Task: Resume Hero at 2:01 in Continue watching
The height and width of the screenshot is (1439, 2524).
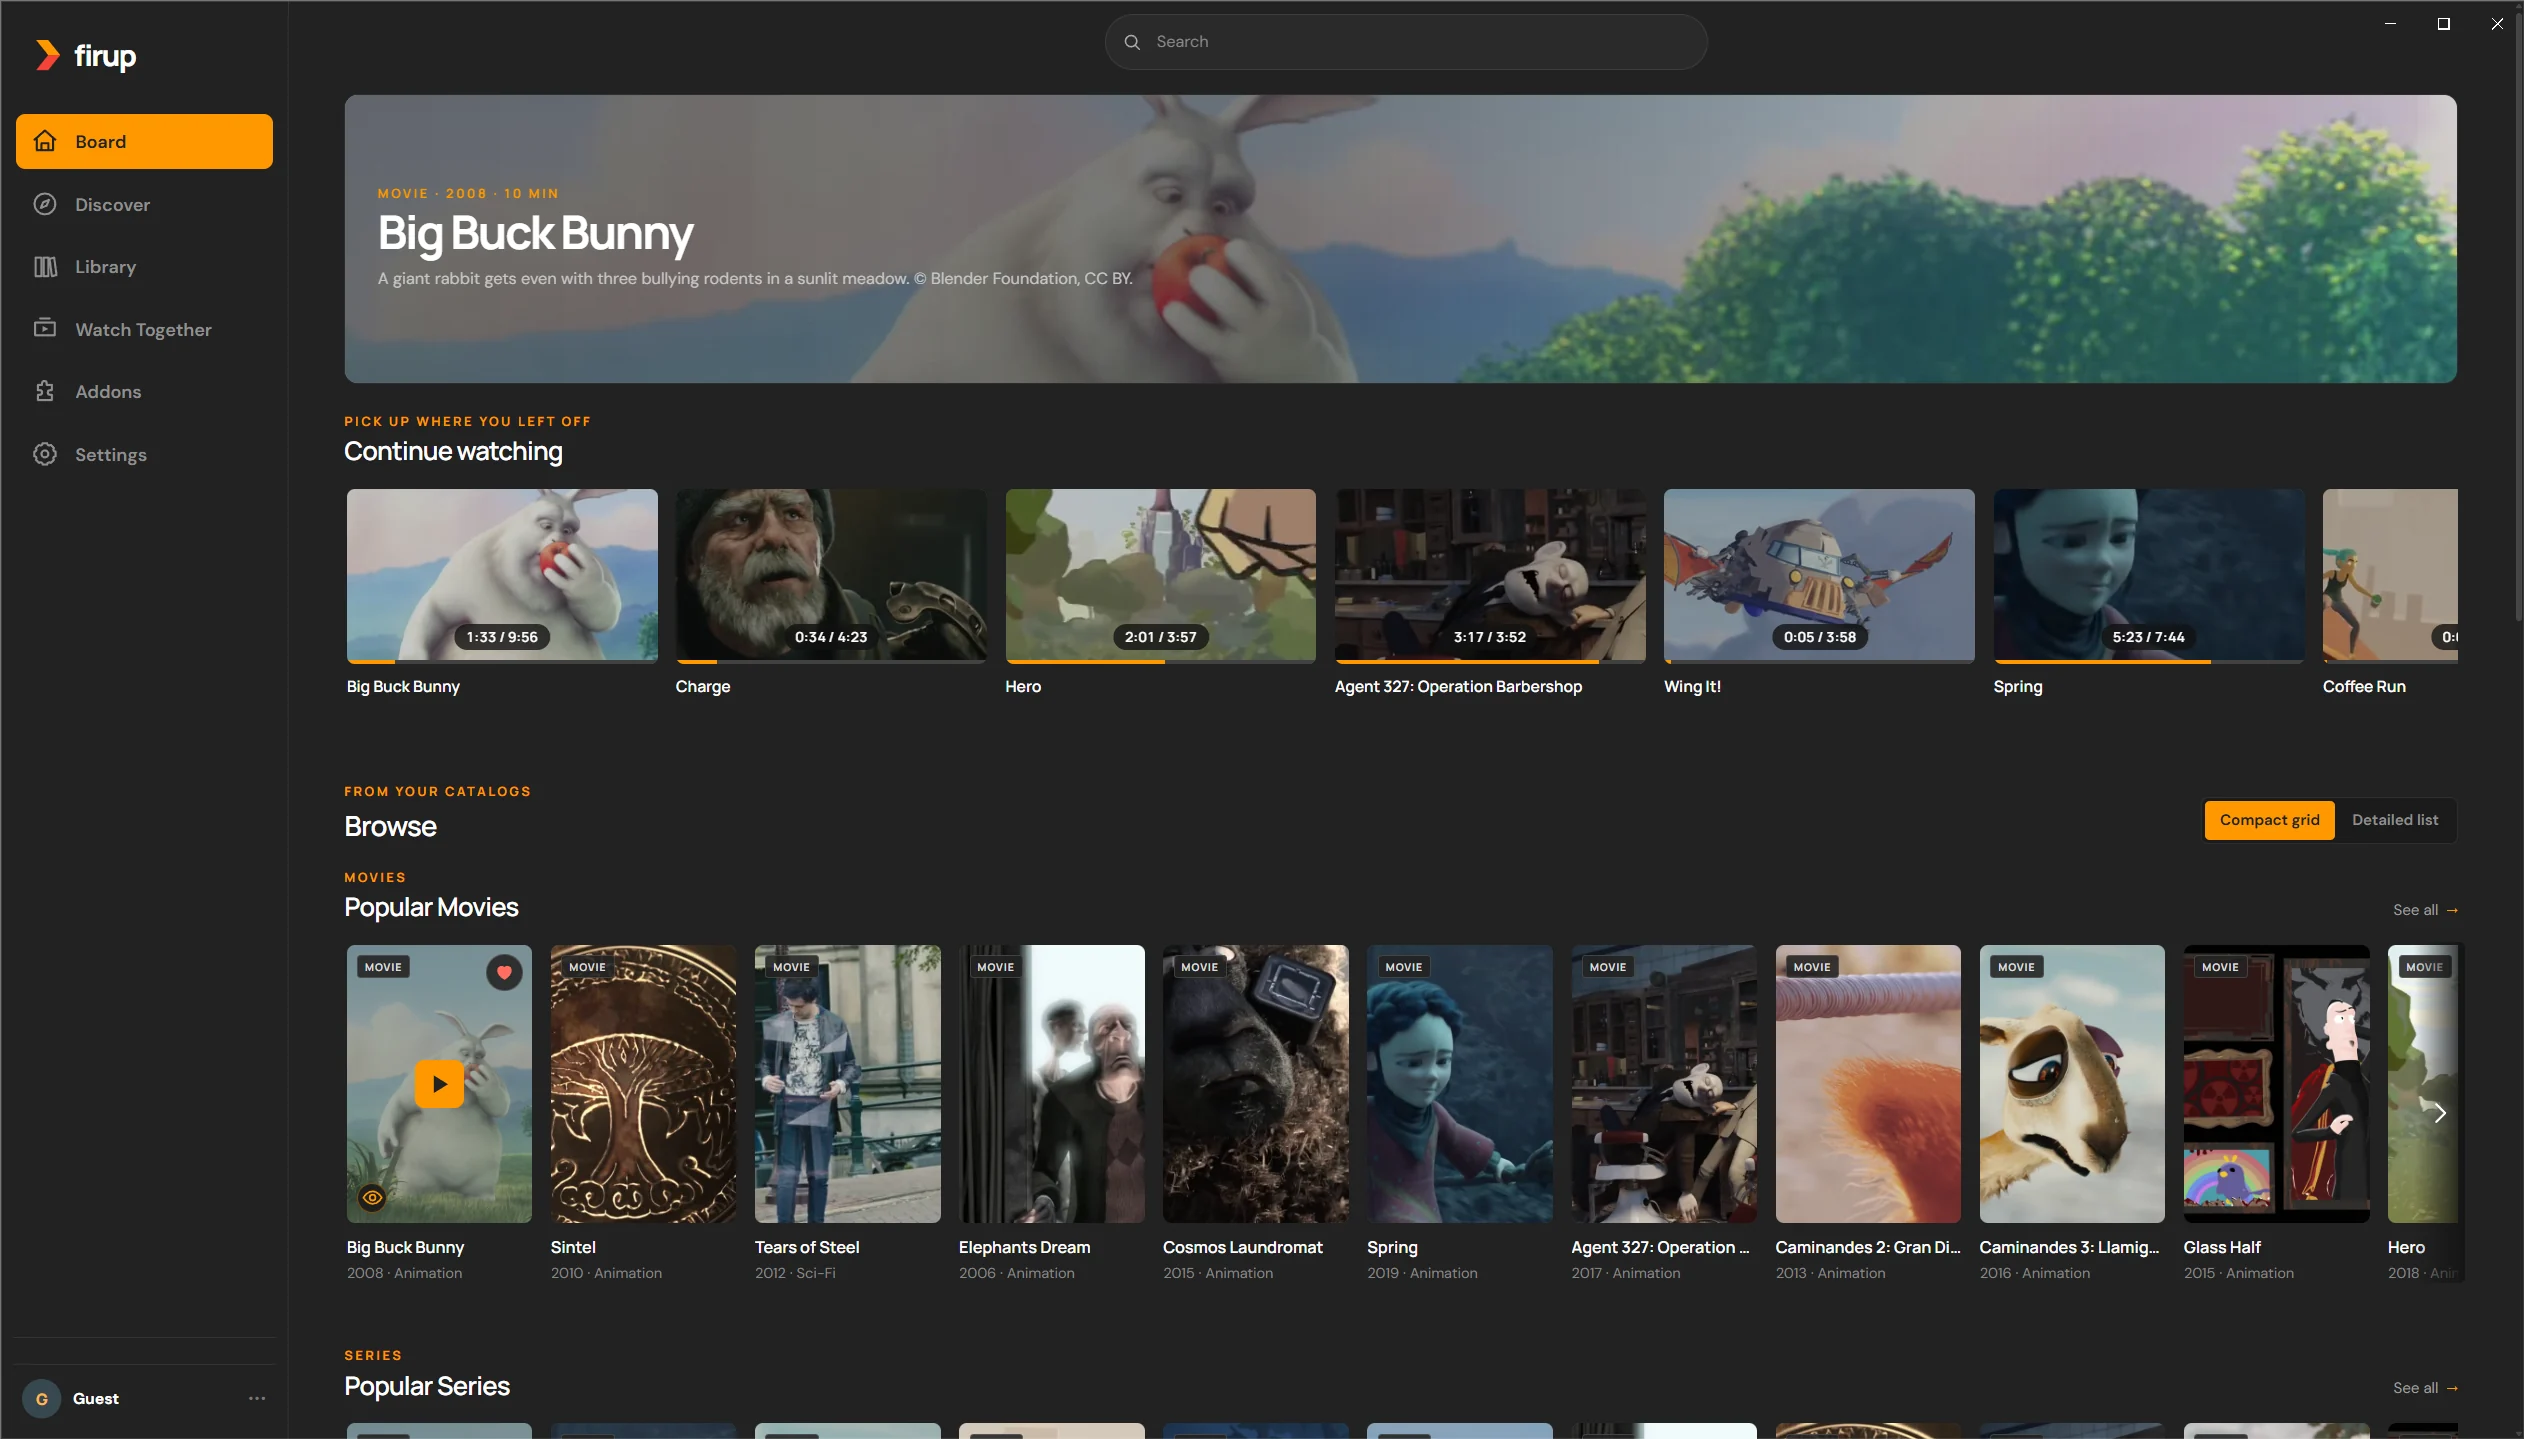Action: (x=1160, y=575)
